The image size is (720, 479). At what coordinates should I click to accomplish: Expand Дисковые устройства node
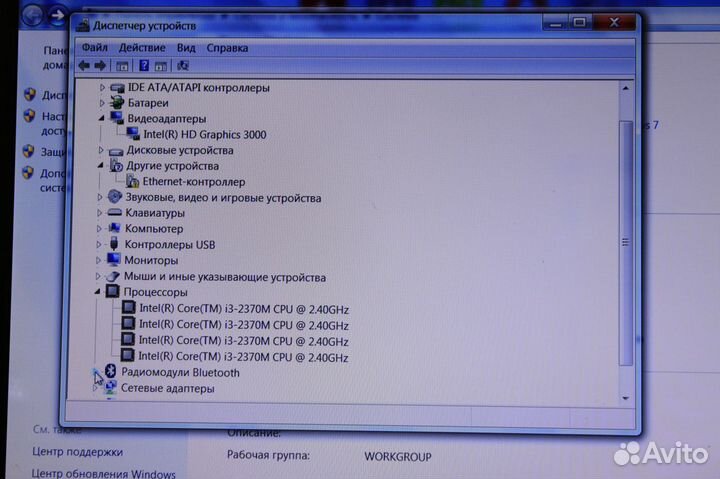pyautogui.click(x=101, y=150)
